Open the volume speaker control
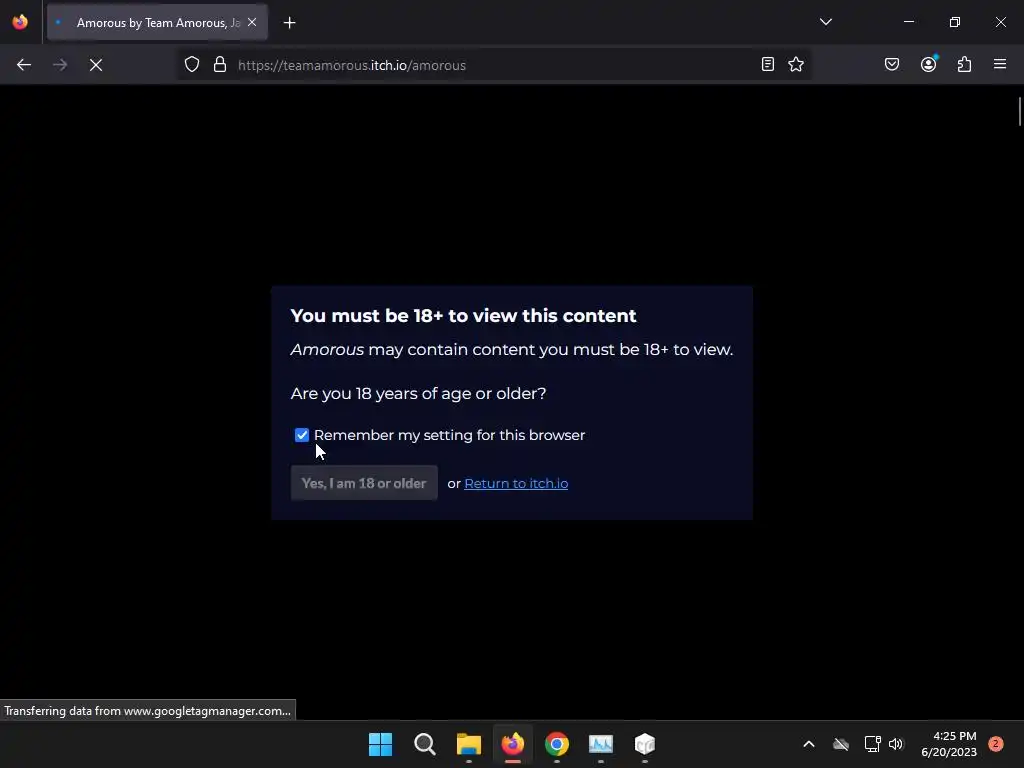Viewport: 1024px width, 768px height. pos(895,744)
